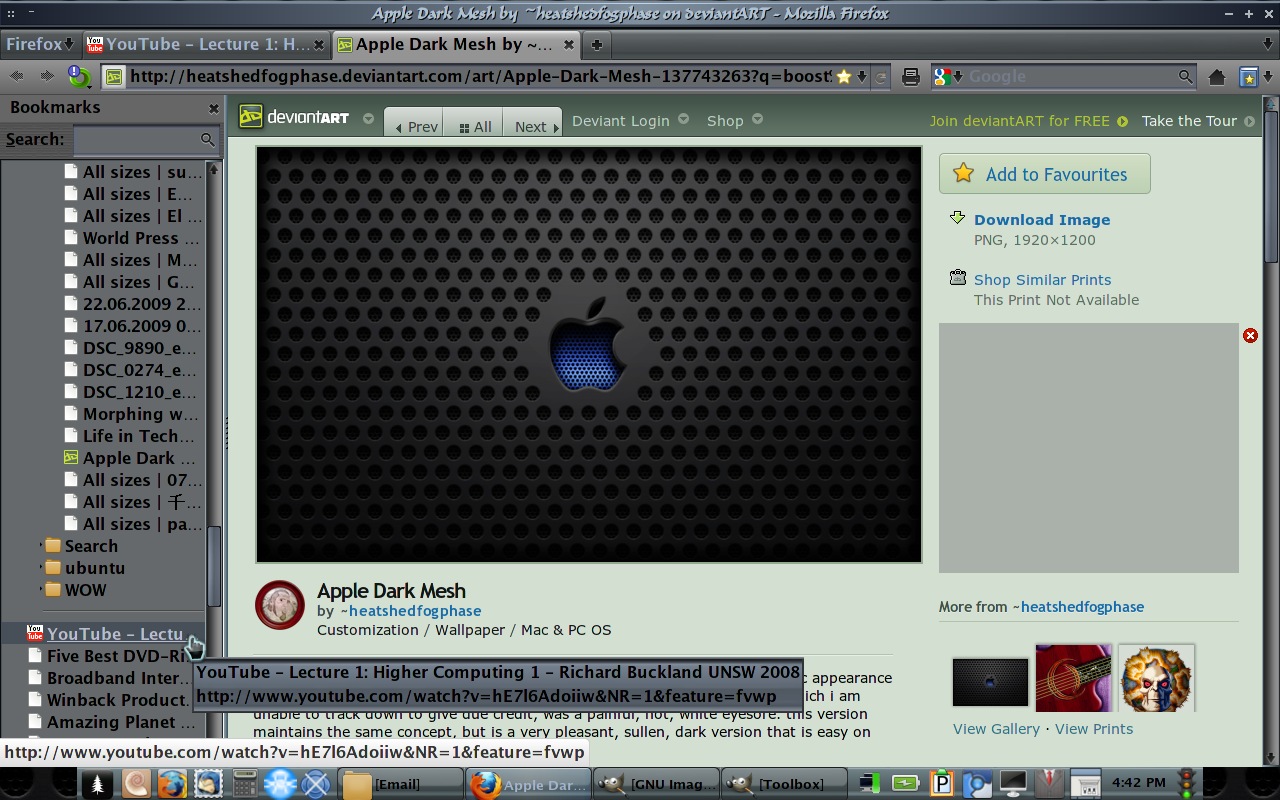The image size is (1280, 800).
Task: Click the monitor tray icon
Action: click(1012, 783)
